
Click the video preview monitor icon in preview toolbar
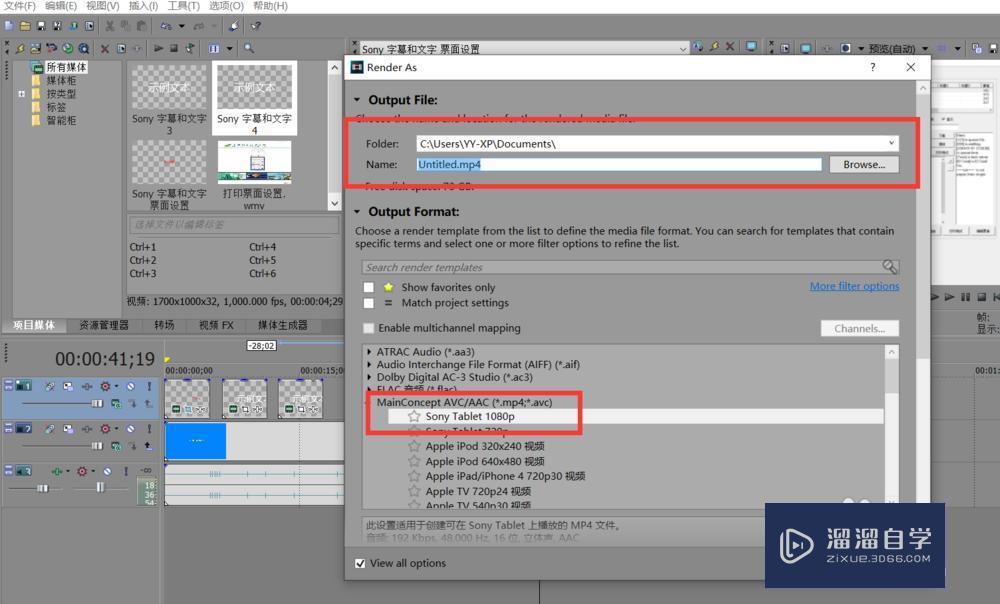(x=806, y=48)
